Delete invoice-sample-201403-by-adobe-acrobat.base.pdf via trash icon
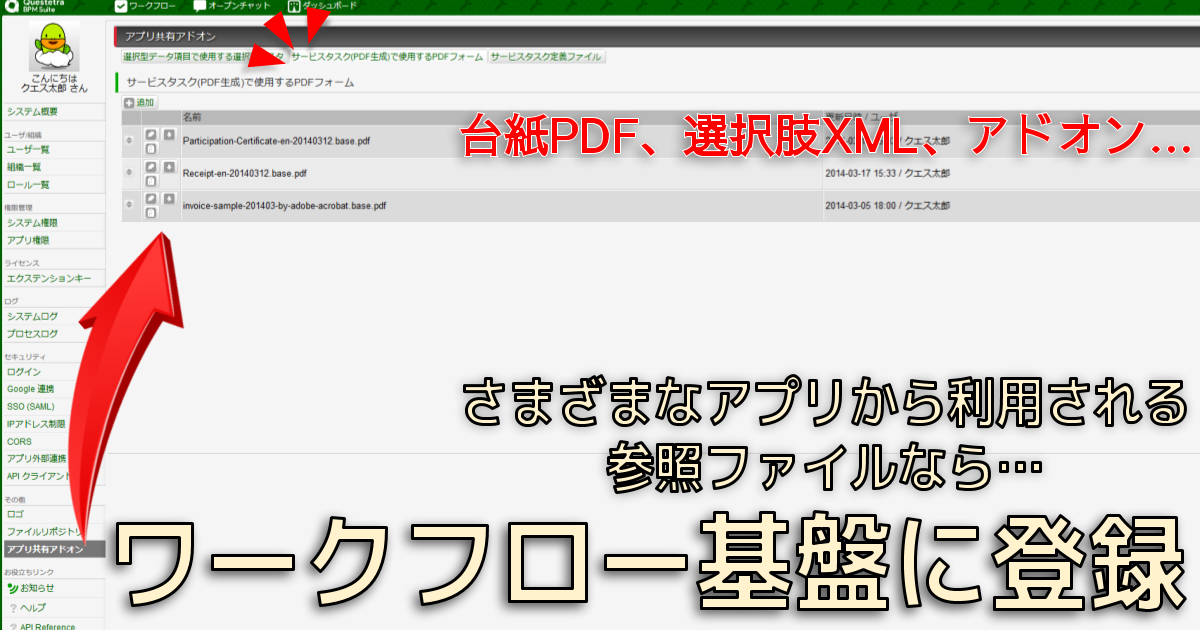1200x630 pixels. pyautogui.click(x=150, y=213)
